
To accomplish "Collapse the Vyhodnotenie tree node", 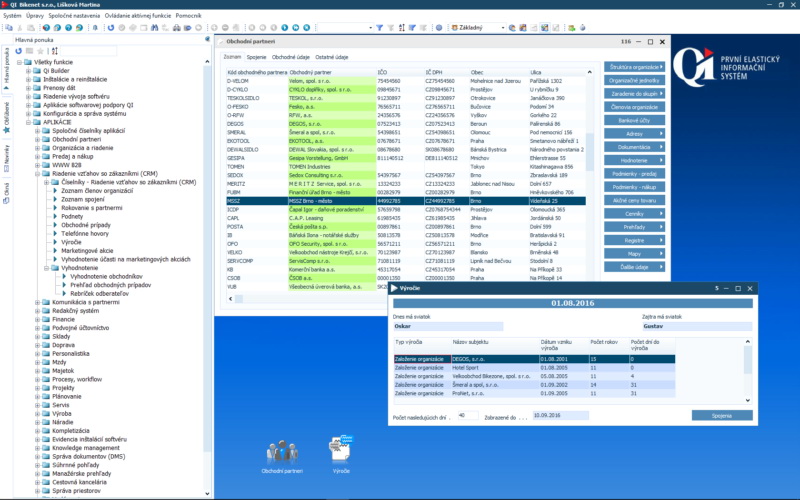I will point(46,268).
